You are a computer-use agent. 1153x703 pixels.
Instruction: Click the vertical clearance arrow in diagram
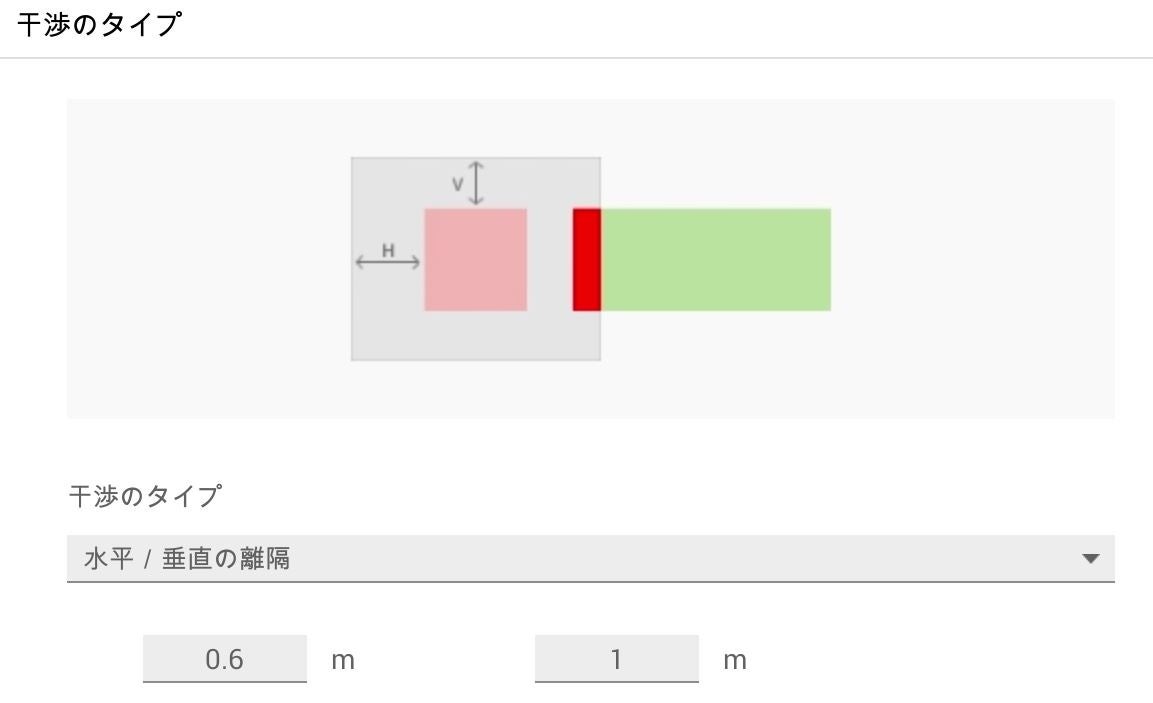tap(476, 183)
